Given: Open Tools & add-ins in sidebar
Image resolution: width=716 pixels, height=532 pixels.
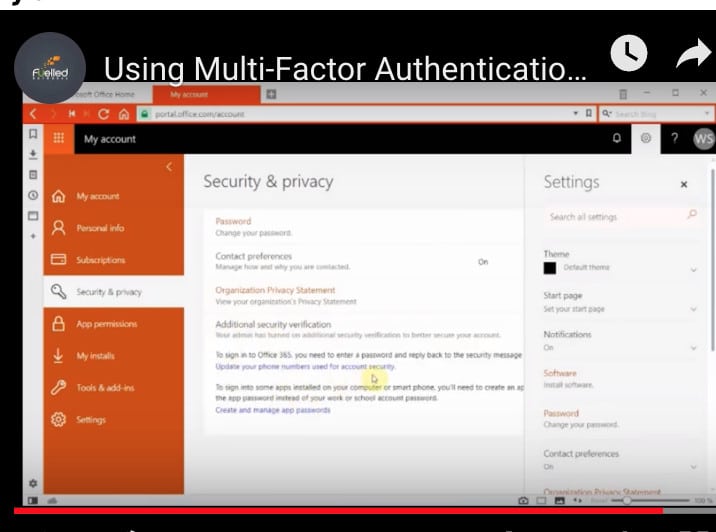Looking at the screenshot, I should pos(114,388).
